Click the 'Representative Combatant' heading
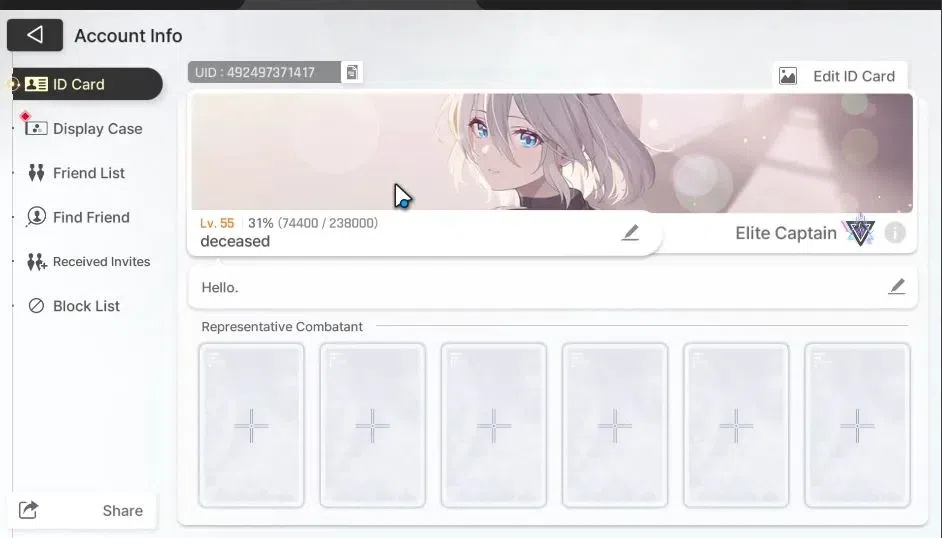This screenshot has width=942, height=538. click(282, 327)
